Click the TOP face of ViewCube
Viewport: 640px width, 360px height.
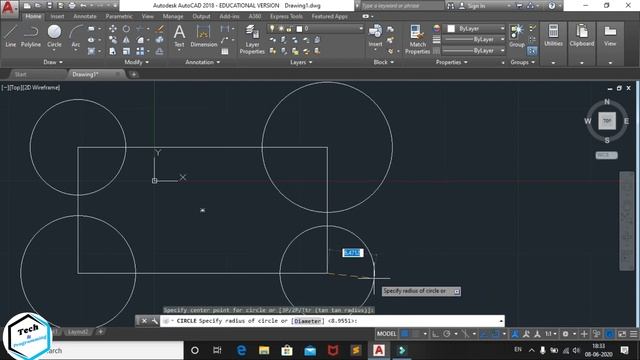tap(607, 121)
